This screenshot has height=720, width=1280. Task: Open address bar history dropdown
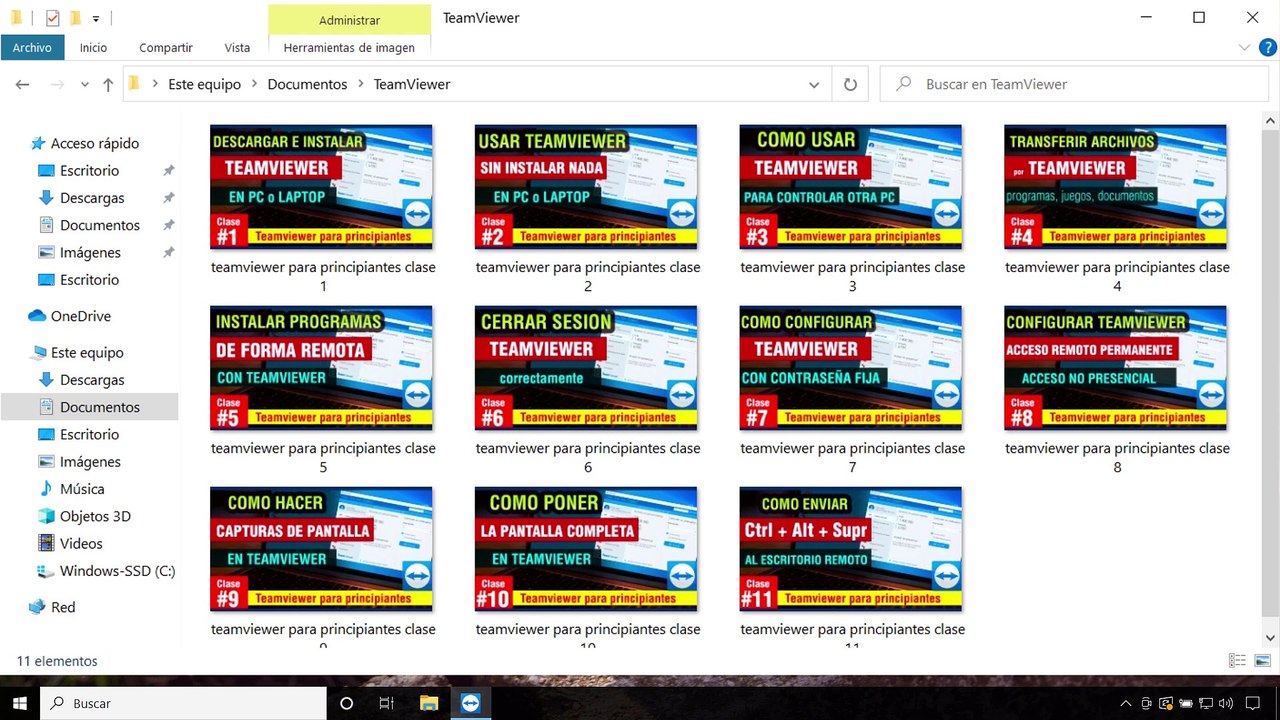click(814, 85)
